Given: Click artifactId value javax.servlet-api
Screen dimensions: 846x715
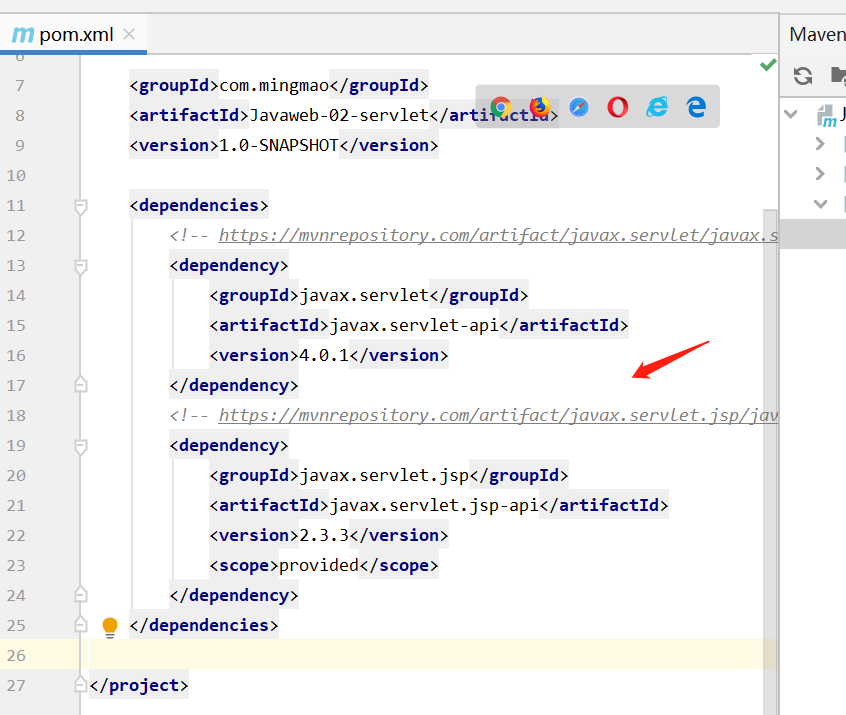Looking at the screenshot, I should coord(414,325).
